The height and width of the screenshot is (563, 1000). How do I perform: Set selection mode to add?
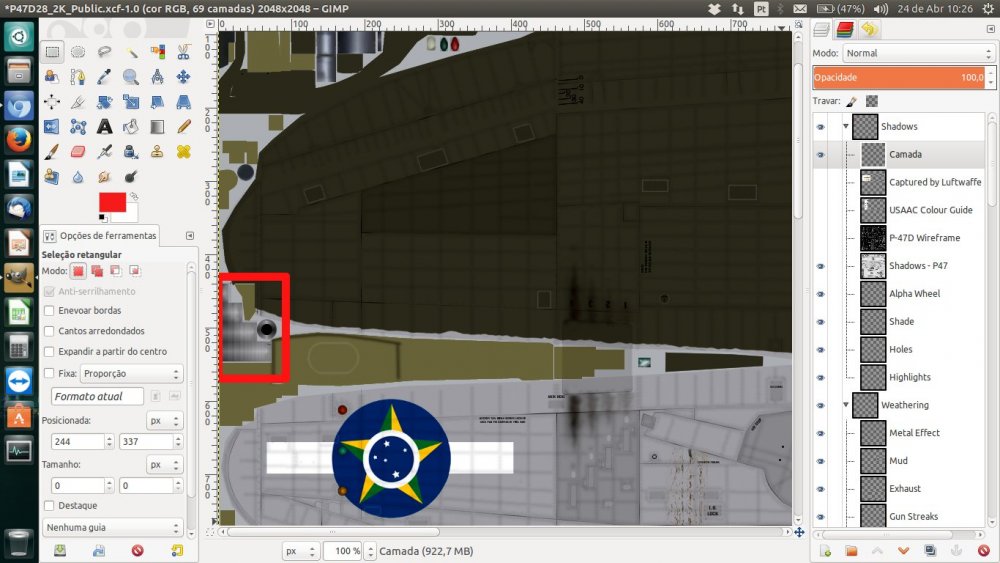point(97,271)
